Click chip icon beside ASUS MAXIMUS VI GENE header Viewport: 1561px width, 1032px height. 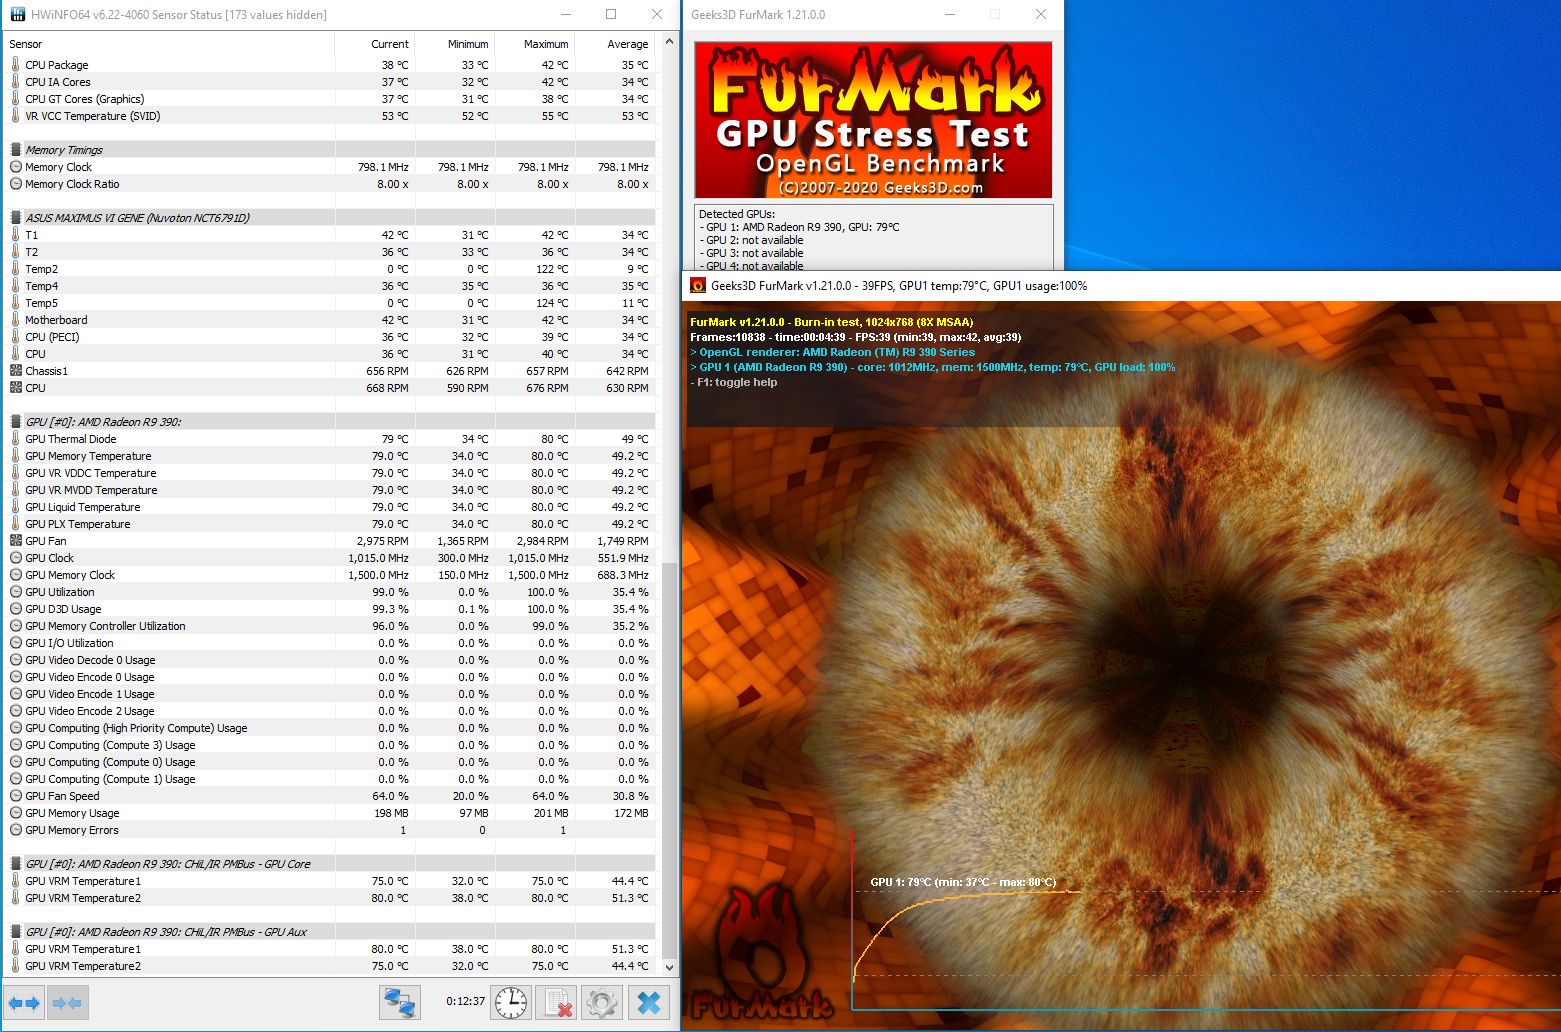tap(15, 218)
